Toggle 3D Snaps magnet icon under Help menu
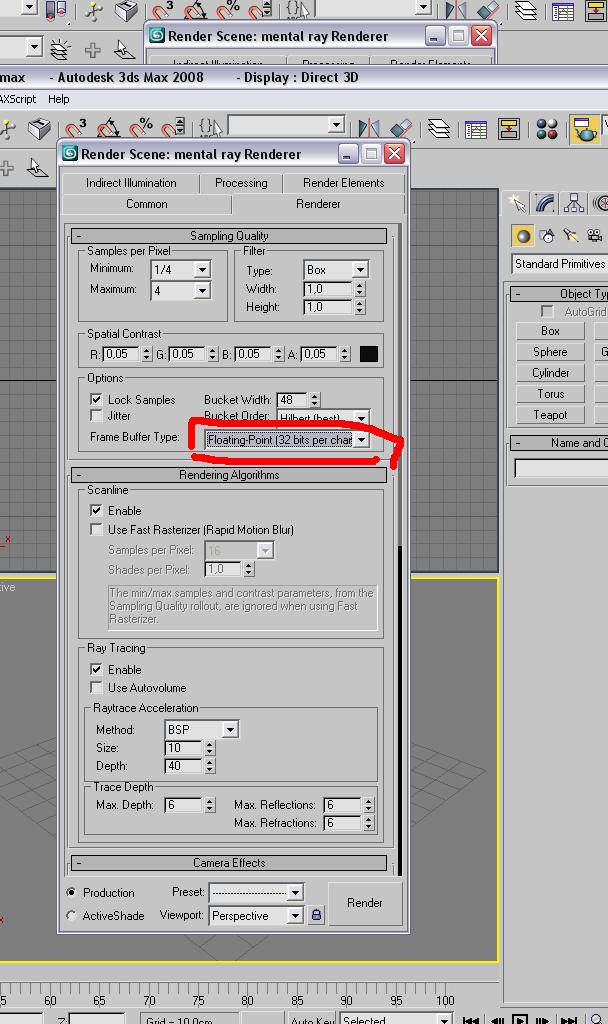The image size is (608, 1024). tap(75, 128)
